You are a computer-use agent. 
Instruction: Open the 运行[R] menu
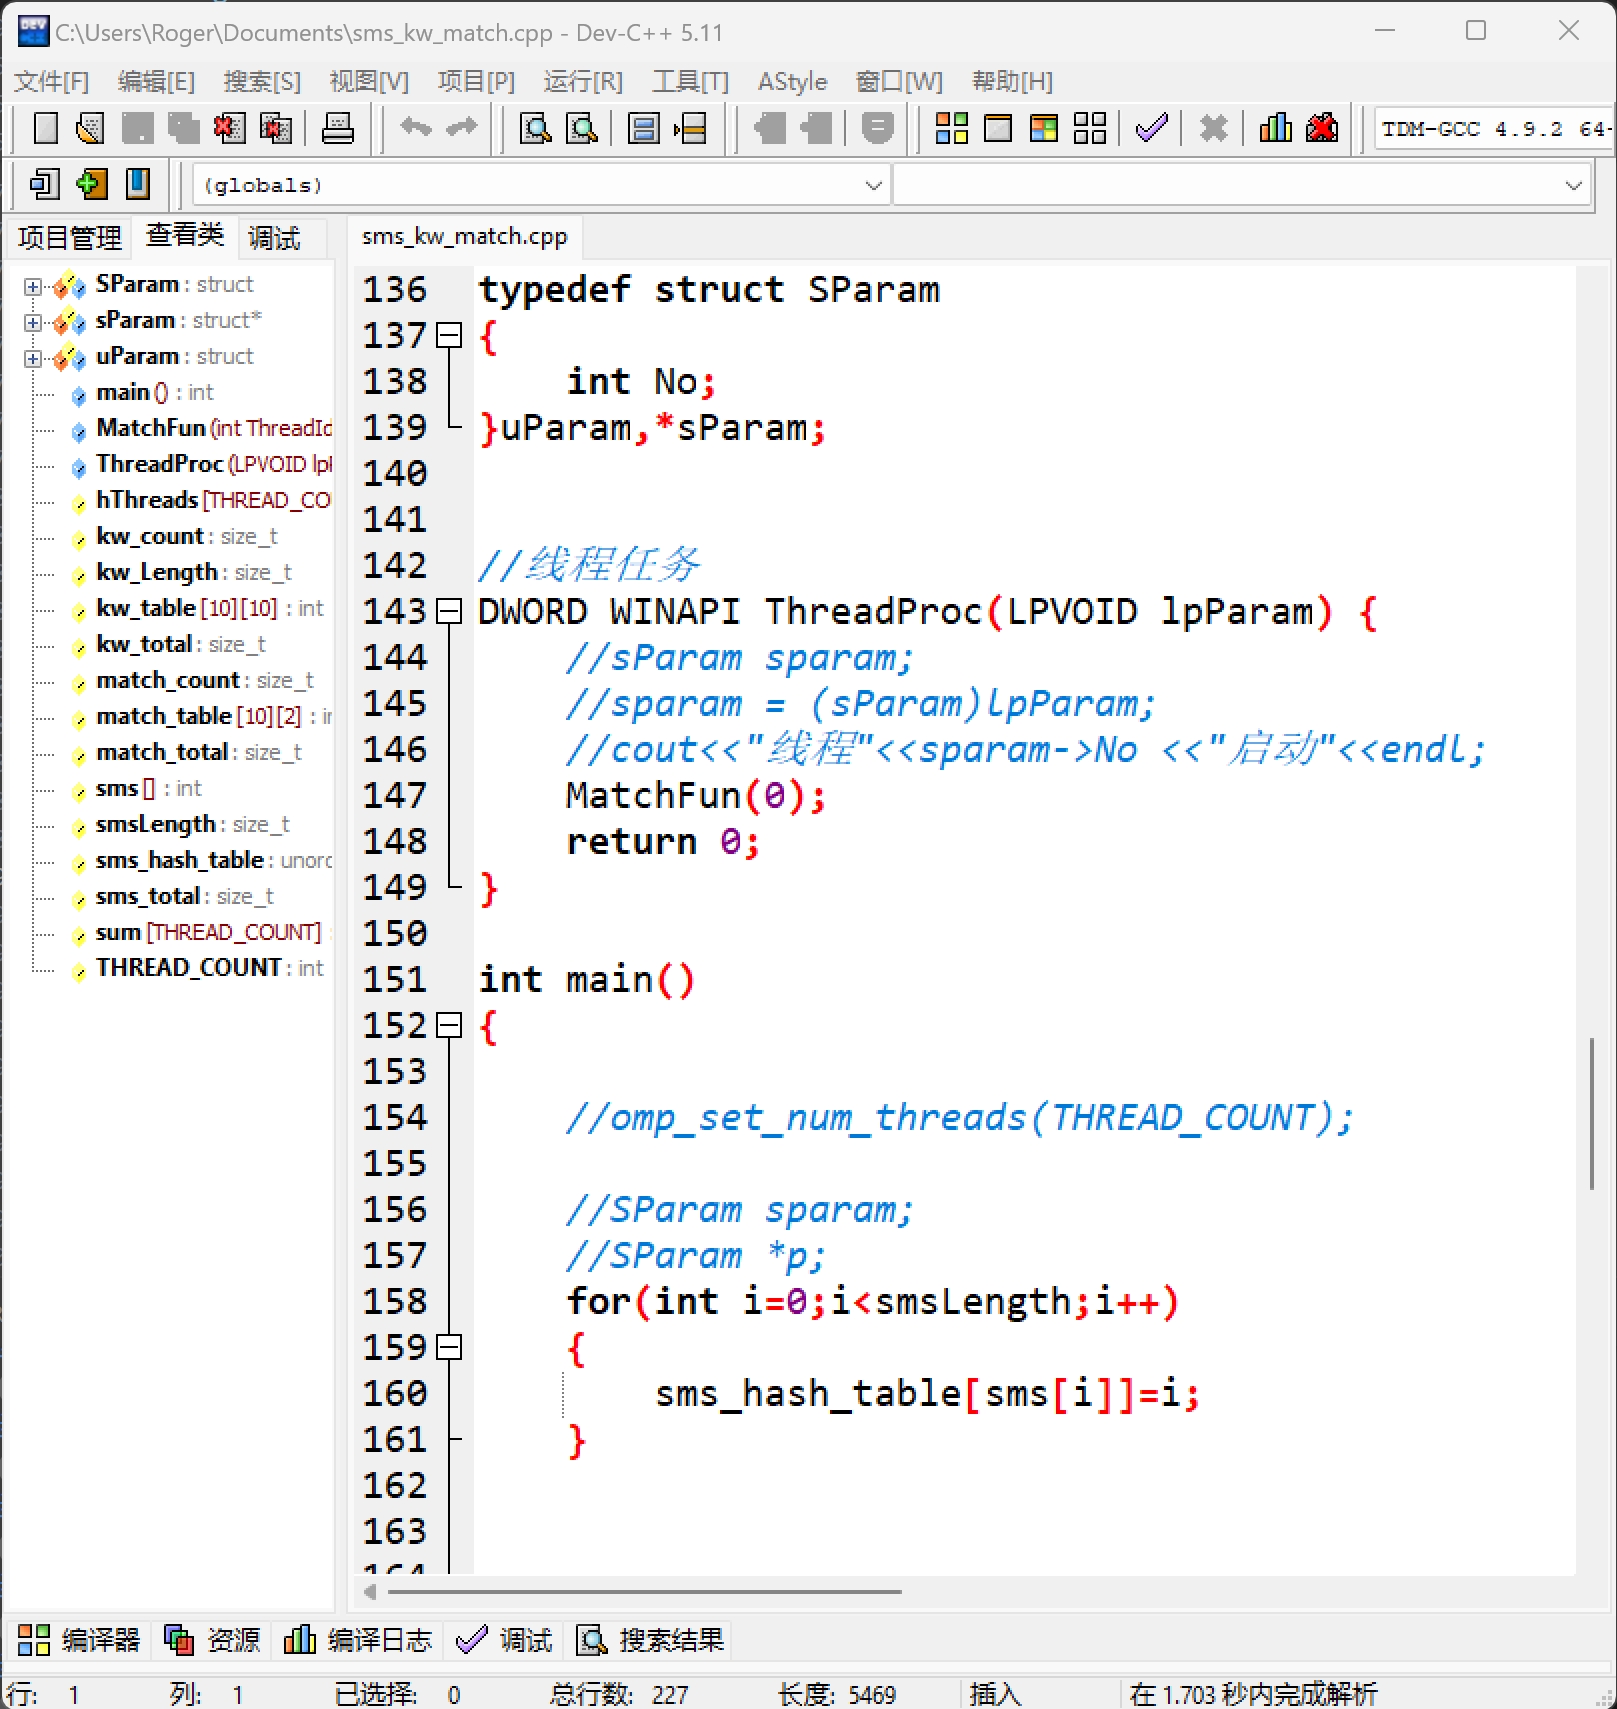pyautogui.click(x=583, y=81)
